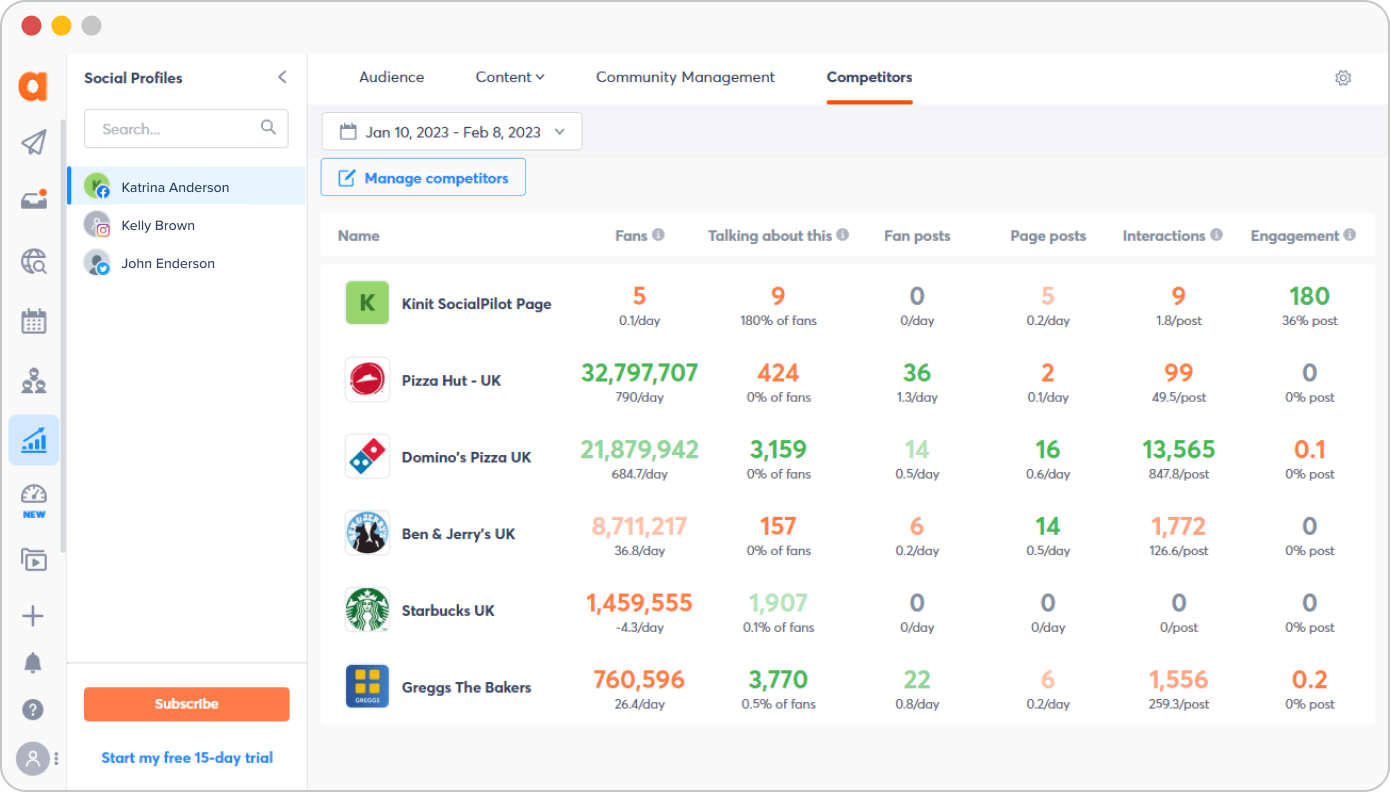Click the Manage competitors button
The image size is (1390, 792).
point(423,178)
